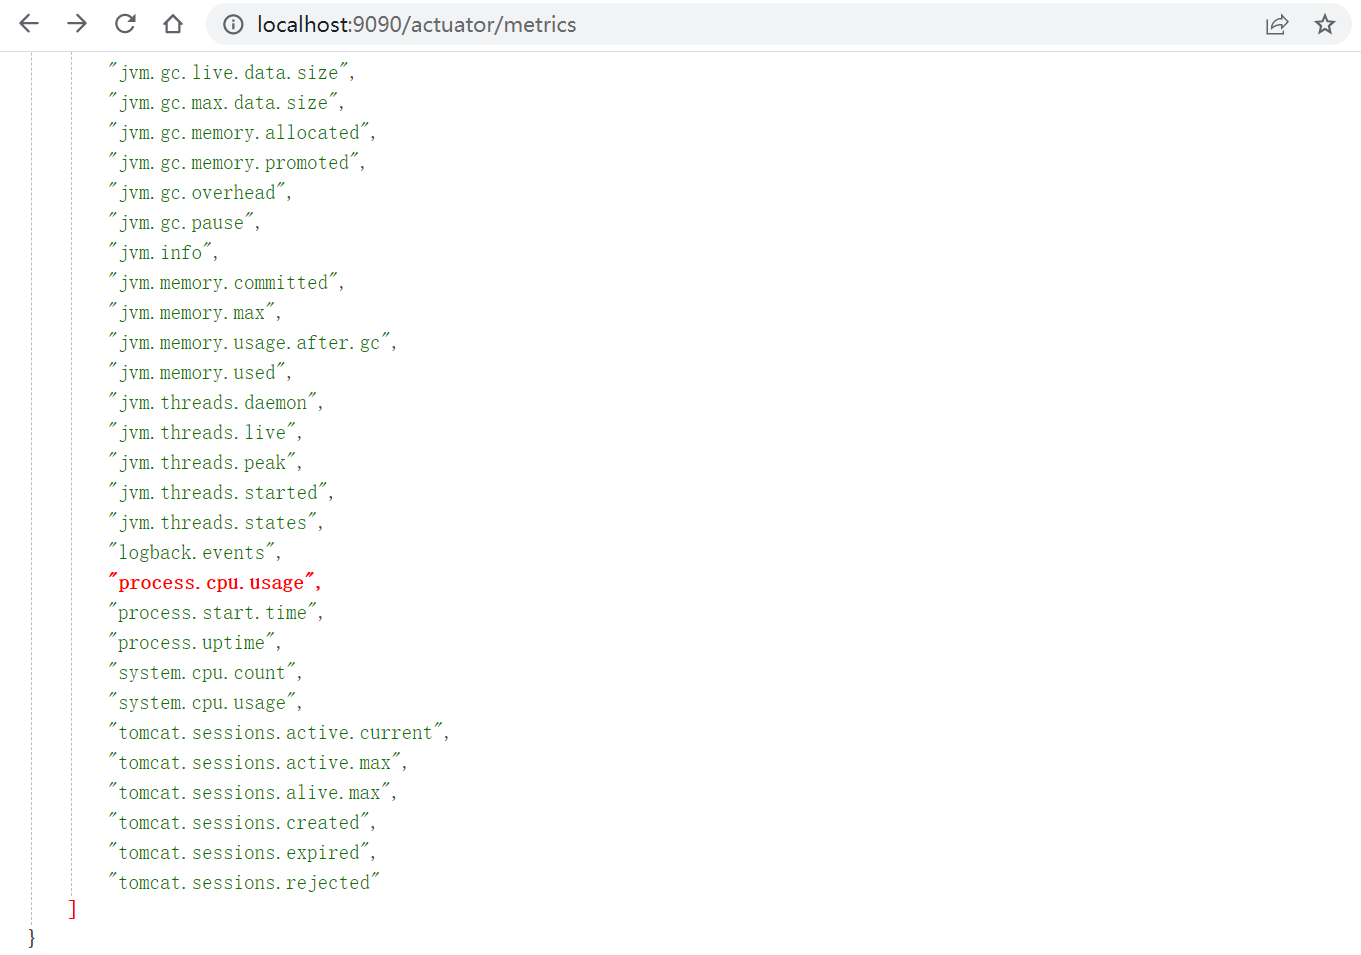Click the red "process.cpu.usage" entry
Image resolution: width=1361 pixels, height=955 pixels.
(x=211, y=583)
